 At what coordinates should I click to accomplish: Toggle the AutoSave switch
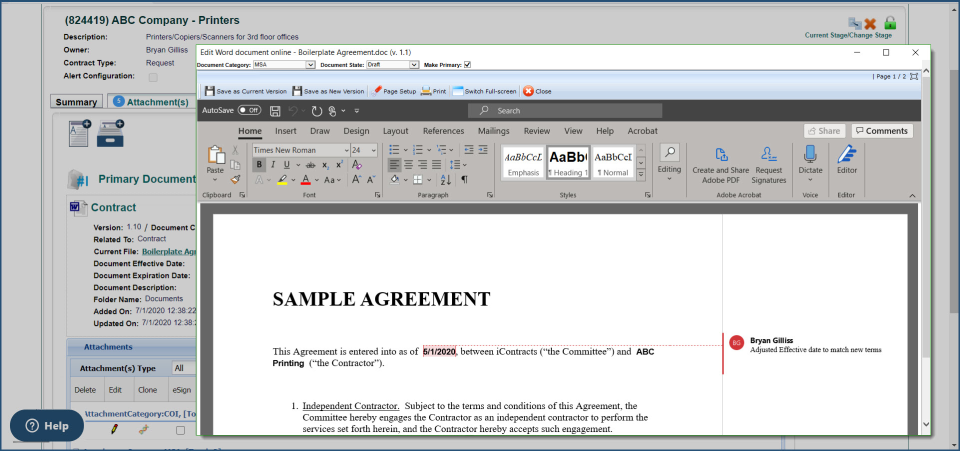249,111
